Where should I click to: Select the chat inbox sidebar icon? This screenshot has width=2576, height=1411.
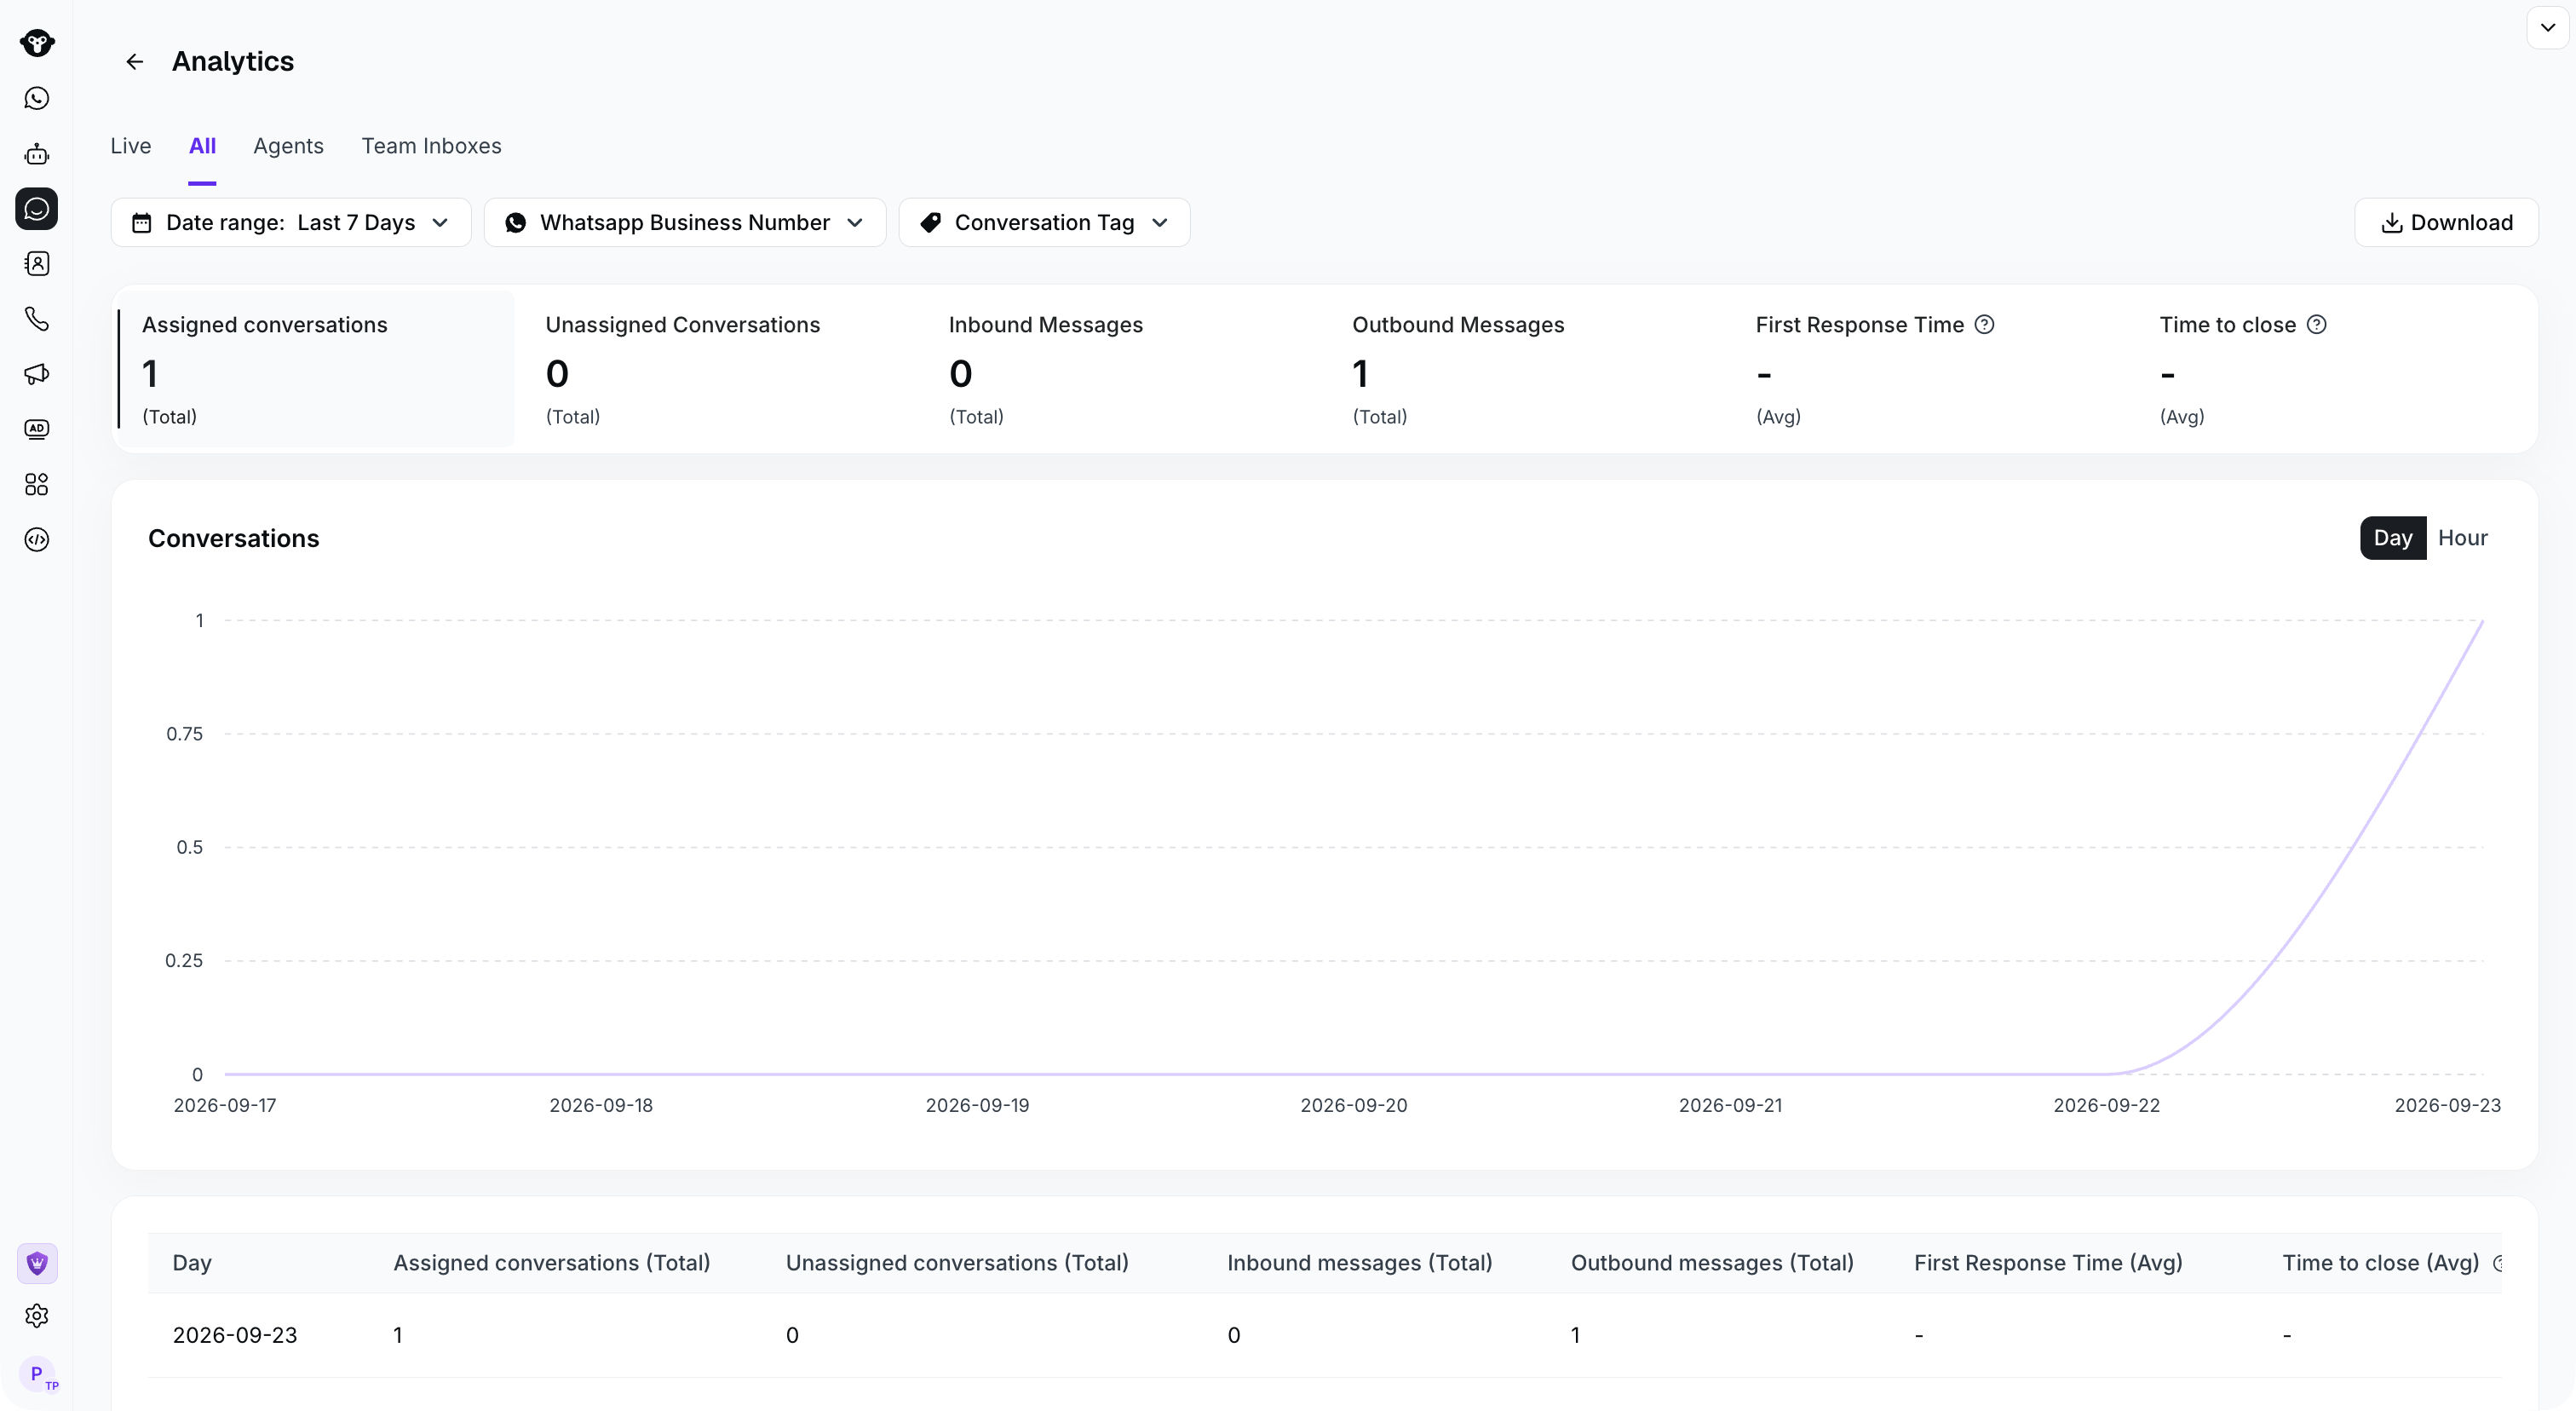pyautogui.click(x=37, y=209)
